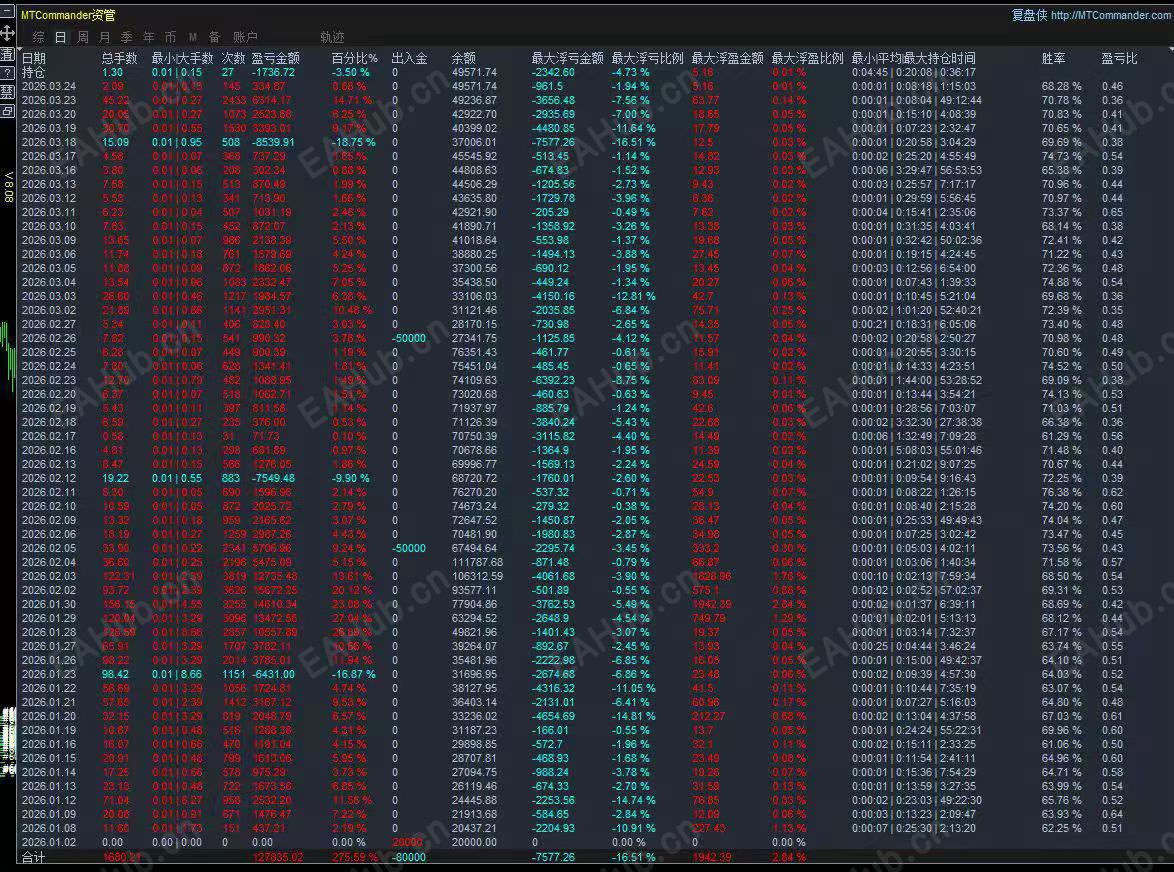Click the 最小|大手数 column header
The width and height of the screenshot is (1174, 872).
(x=182, y=58)
